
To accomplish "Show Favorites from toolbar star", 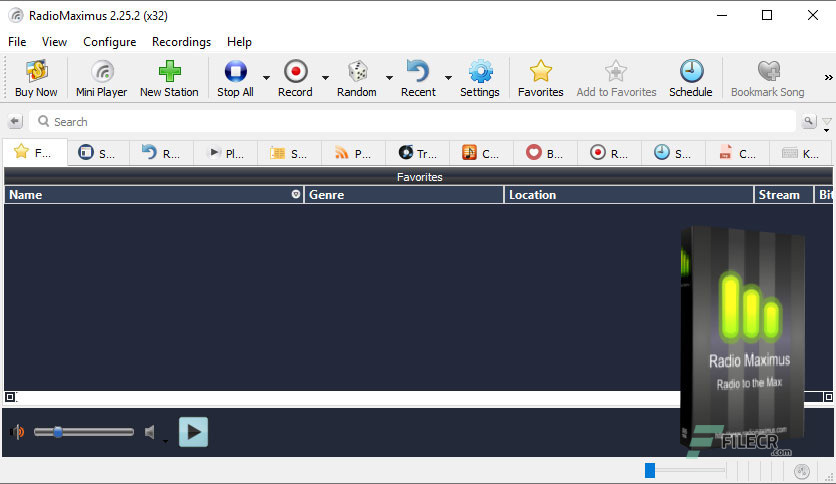I will 541,78.
